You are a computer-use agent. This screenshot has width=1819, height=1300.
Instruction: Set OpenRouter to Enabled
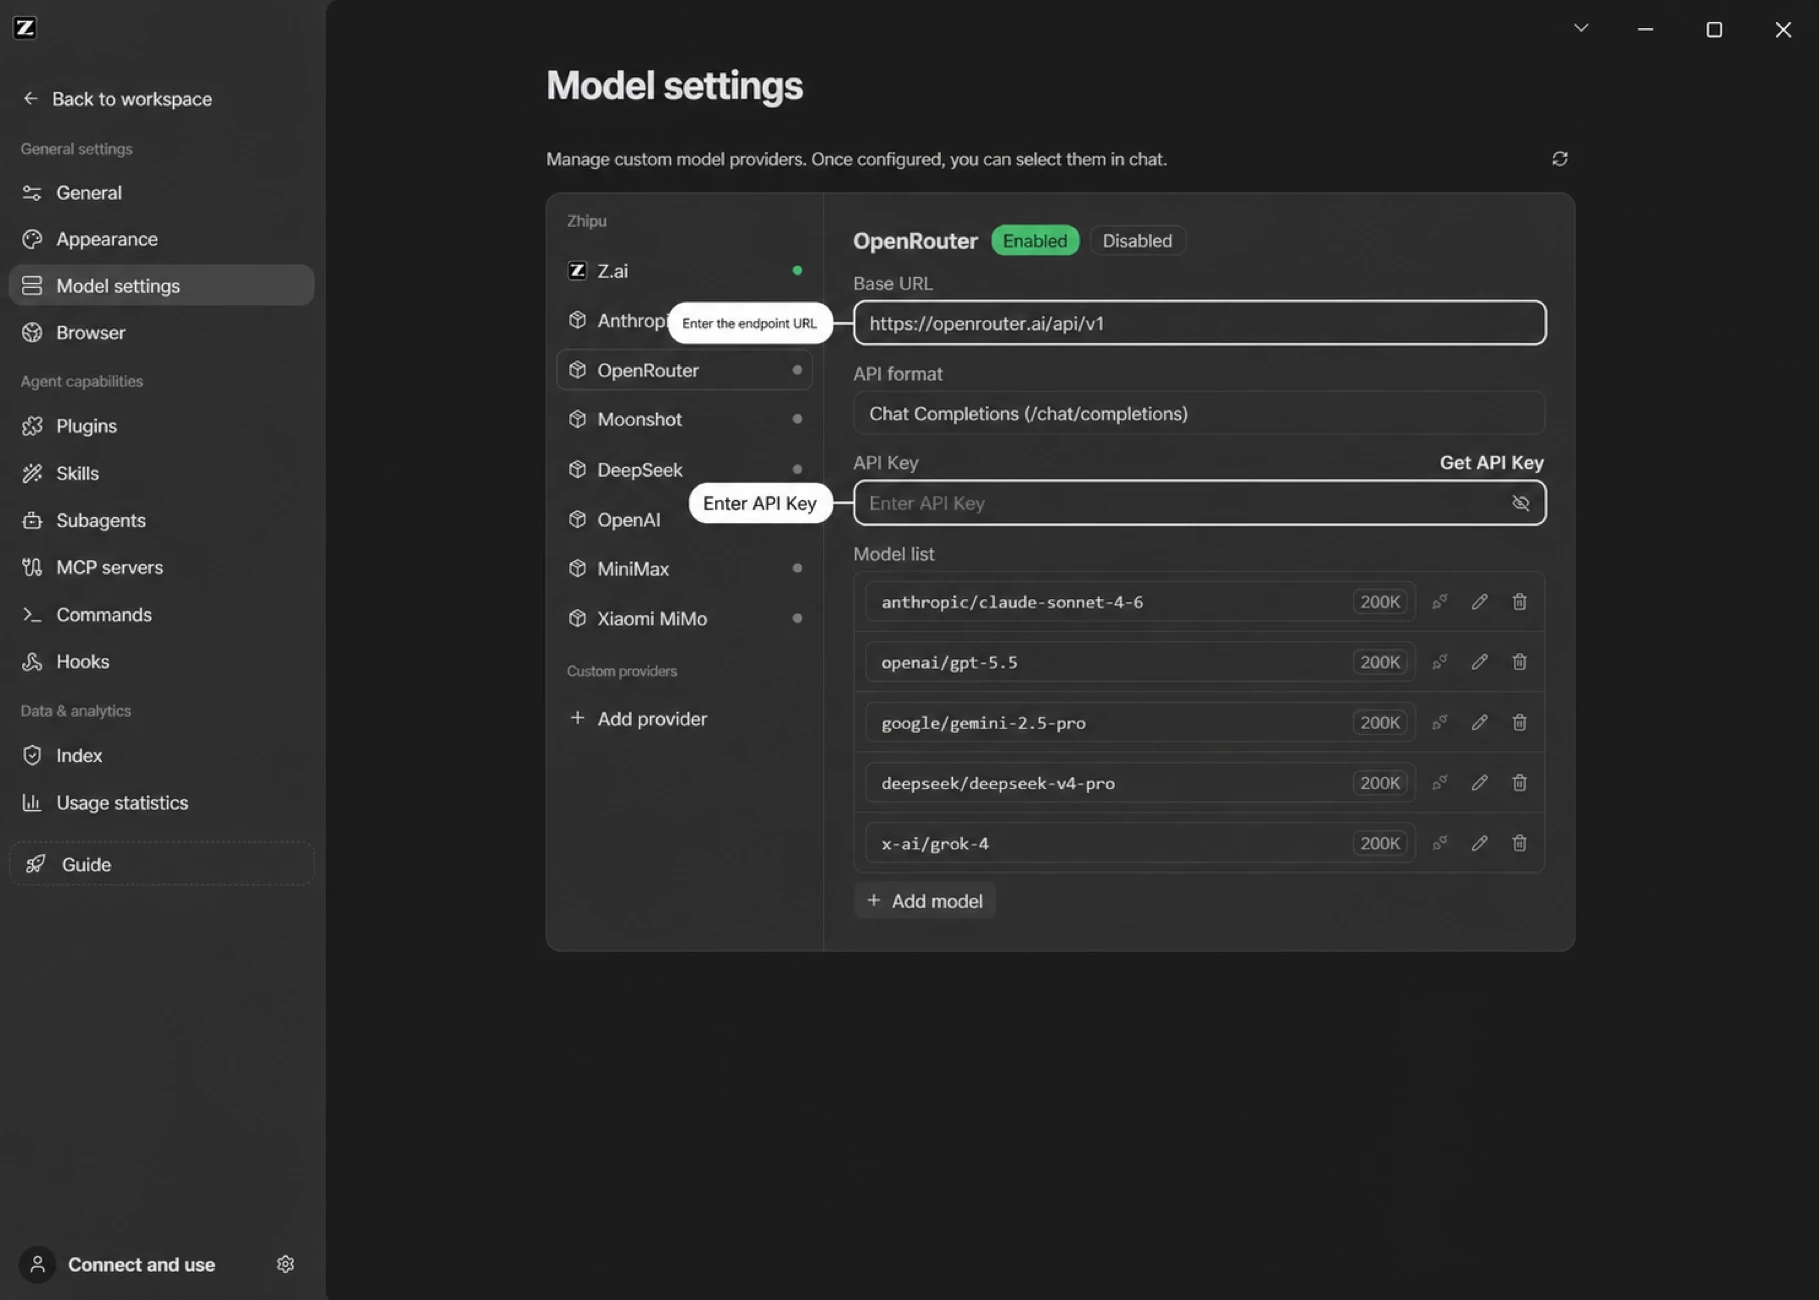[x=1035, y=240]
